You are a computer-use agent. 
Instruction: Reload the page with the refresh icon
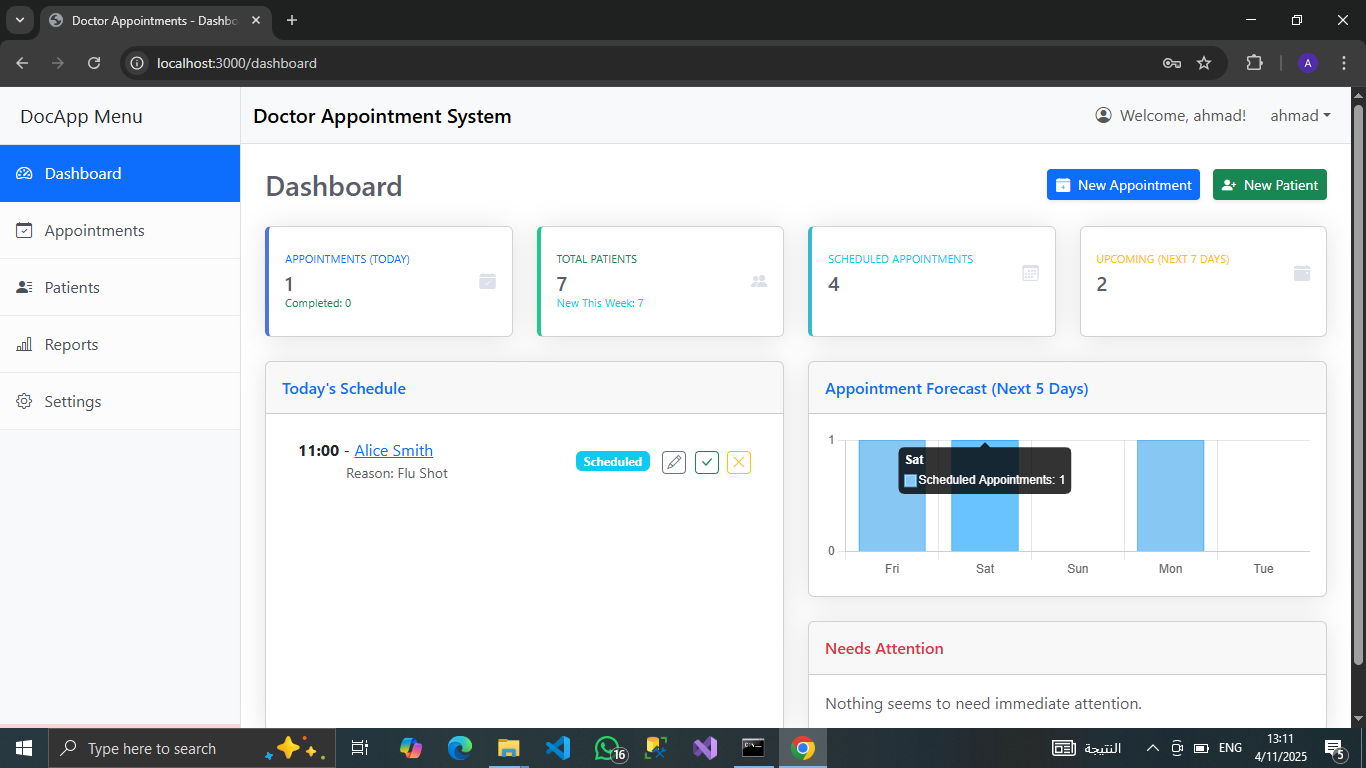point(94,63)
